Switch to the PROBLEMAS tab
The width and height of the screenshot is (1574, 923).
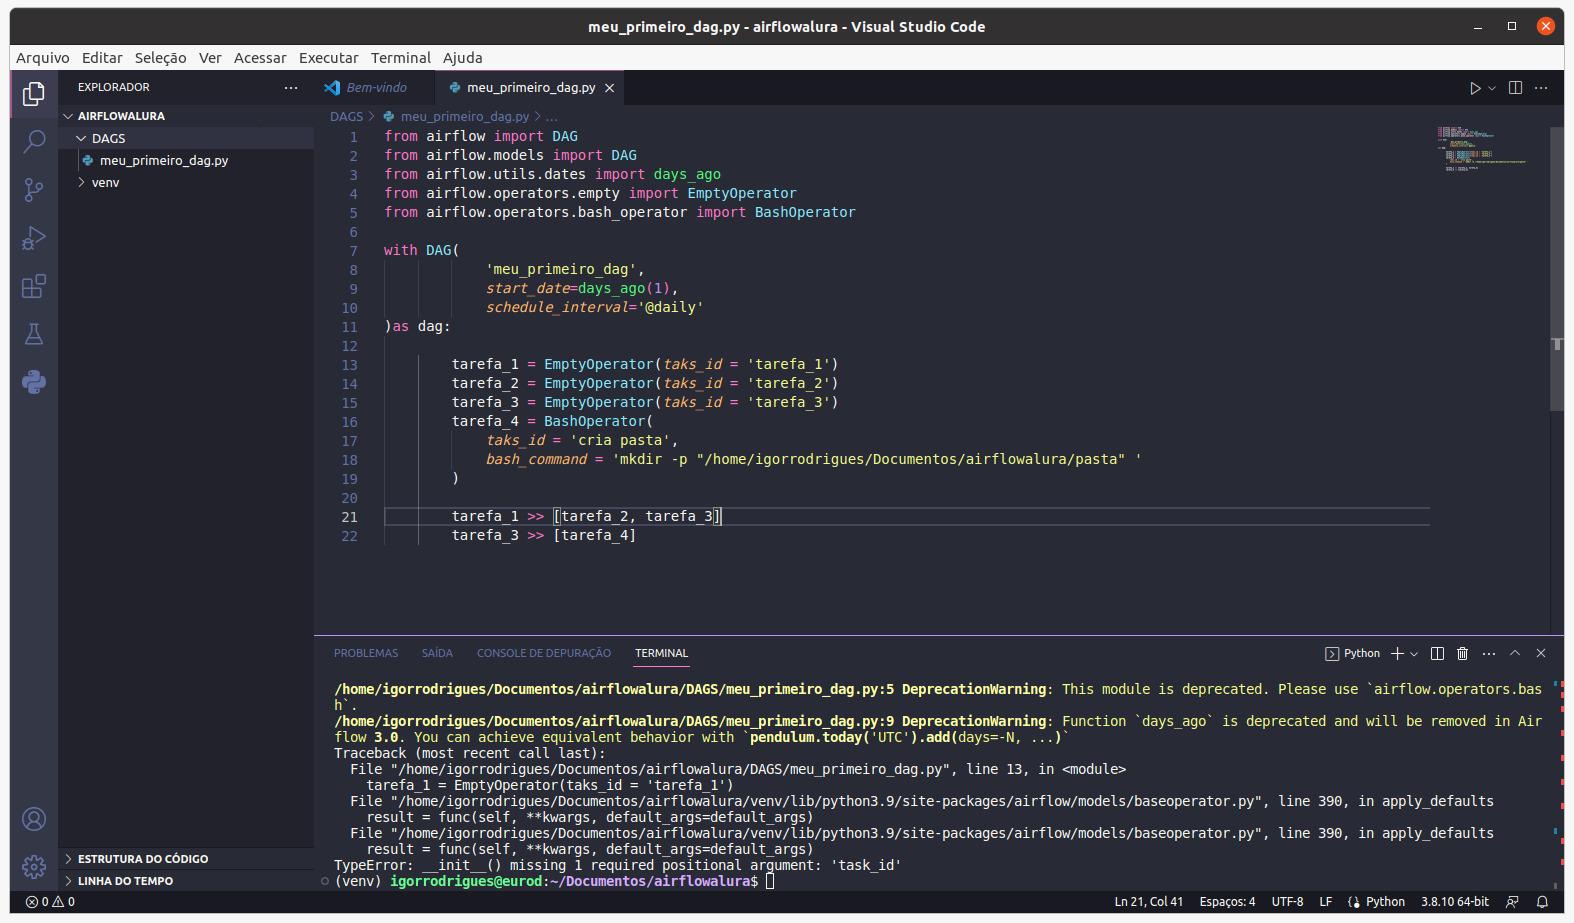pos(366,653)
